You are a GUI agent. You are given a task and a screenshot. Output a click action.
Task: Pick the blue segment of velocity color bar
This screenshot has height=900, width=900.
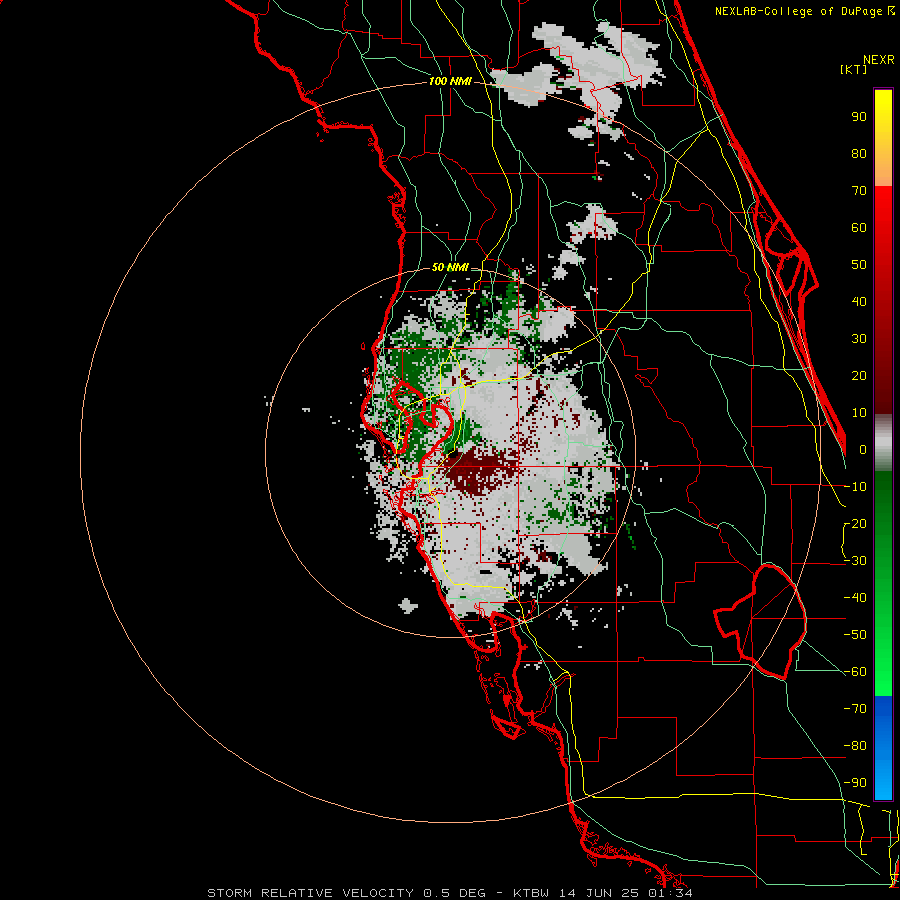point(883,747)
